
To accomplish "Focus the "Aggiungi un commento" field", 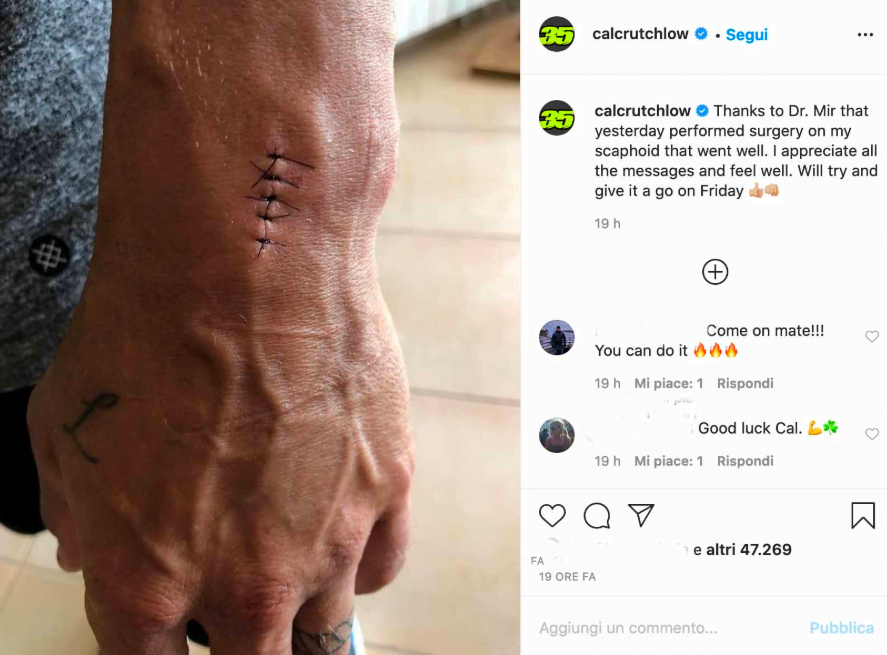I will point(668,628).
